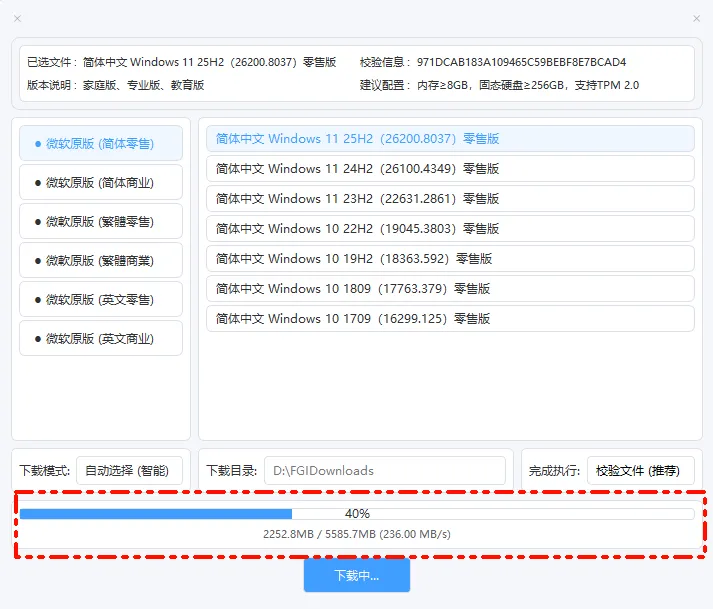Choose Windows 11 23H2 (22631.2861) 零售版

tap(450, 199)
